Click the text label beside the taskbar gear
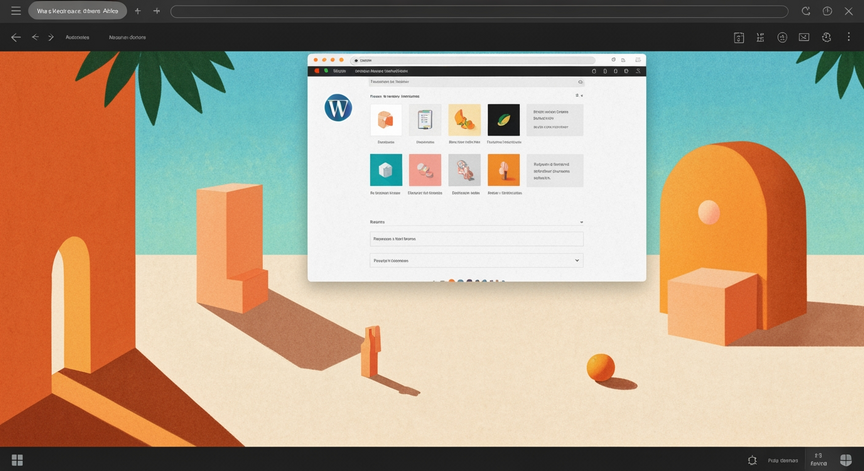Viewport: 864px width, 471px height. click(x=782, y=461)
